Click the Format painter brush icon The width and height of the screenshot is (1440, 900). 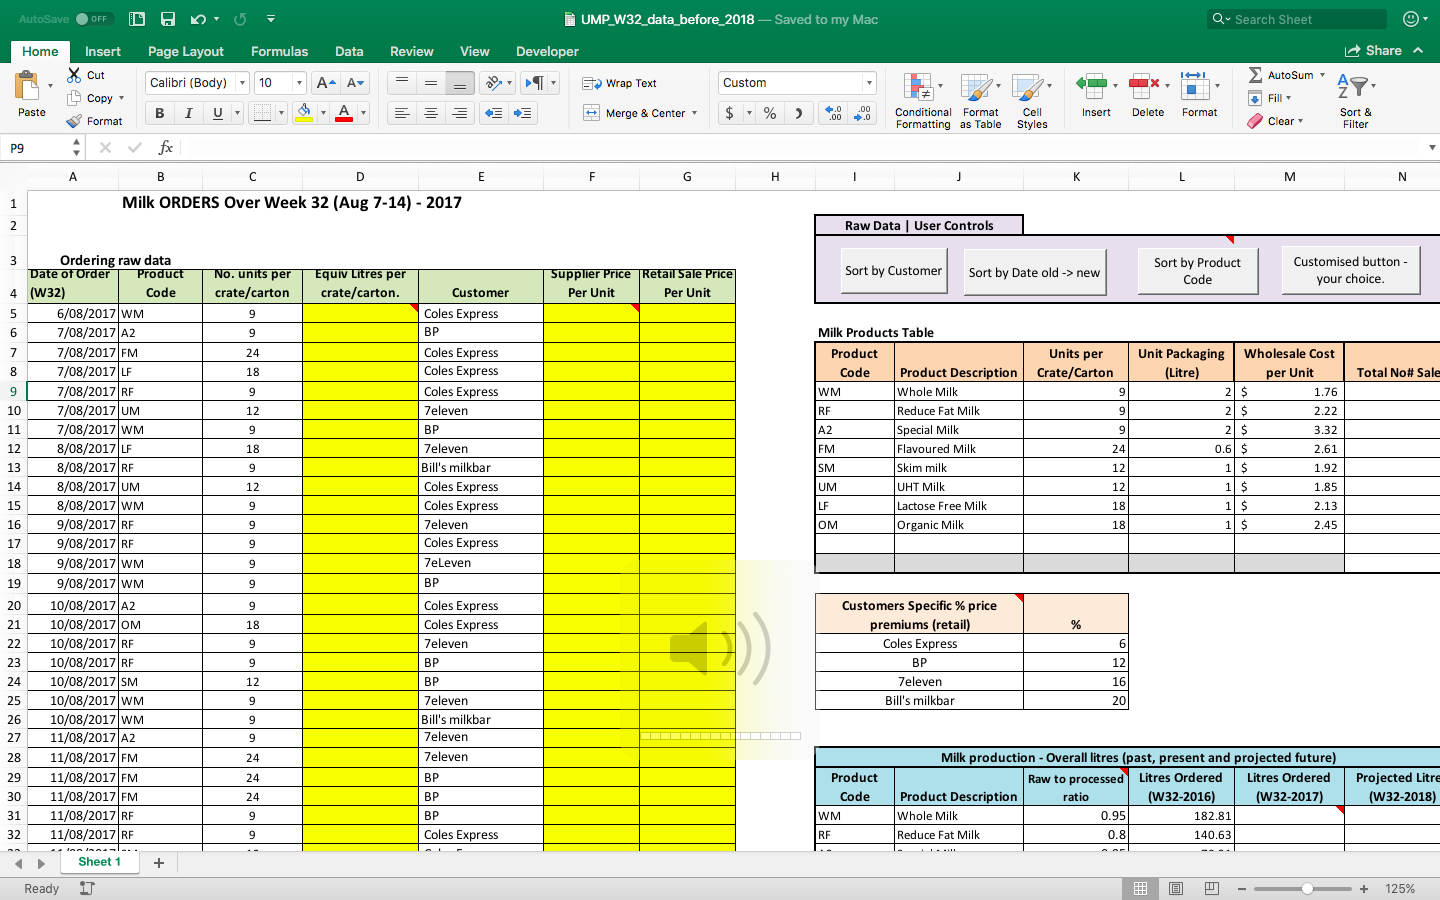tap(74, 121)
